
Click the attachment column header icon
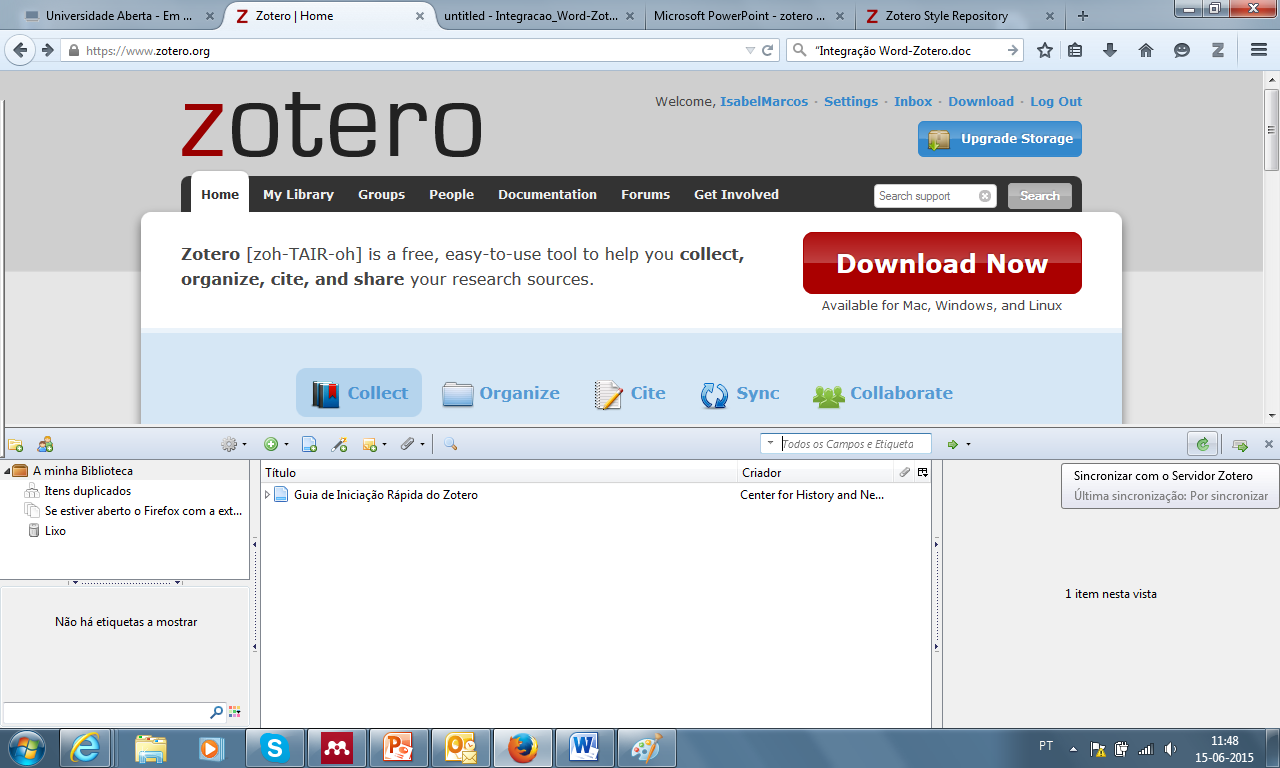905,472
